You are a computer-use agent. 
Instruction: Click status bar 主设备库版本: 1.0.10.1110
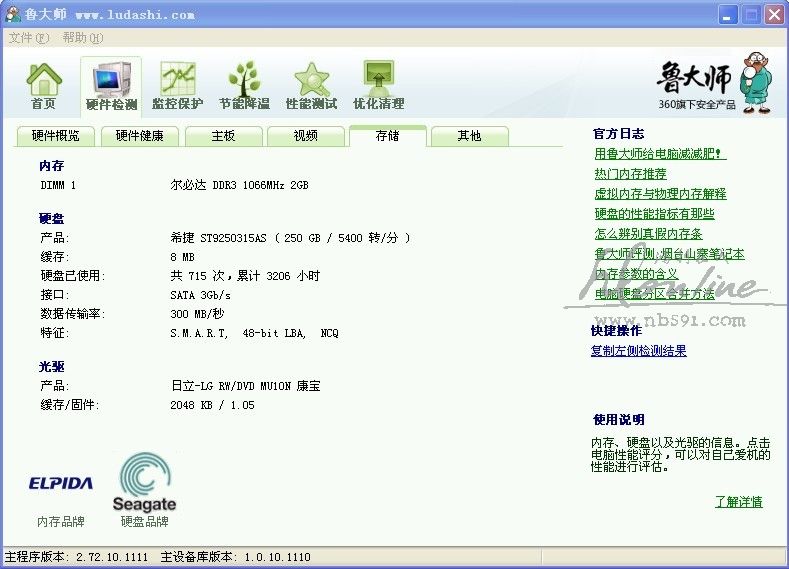pyautogui.click(x=235, y=557)
